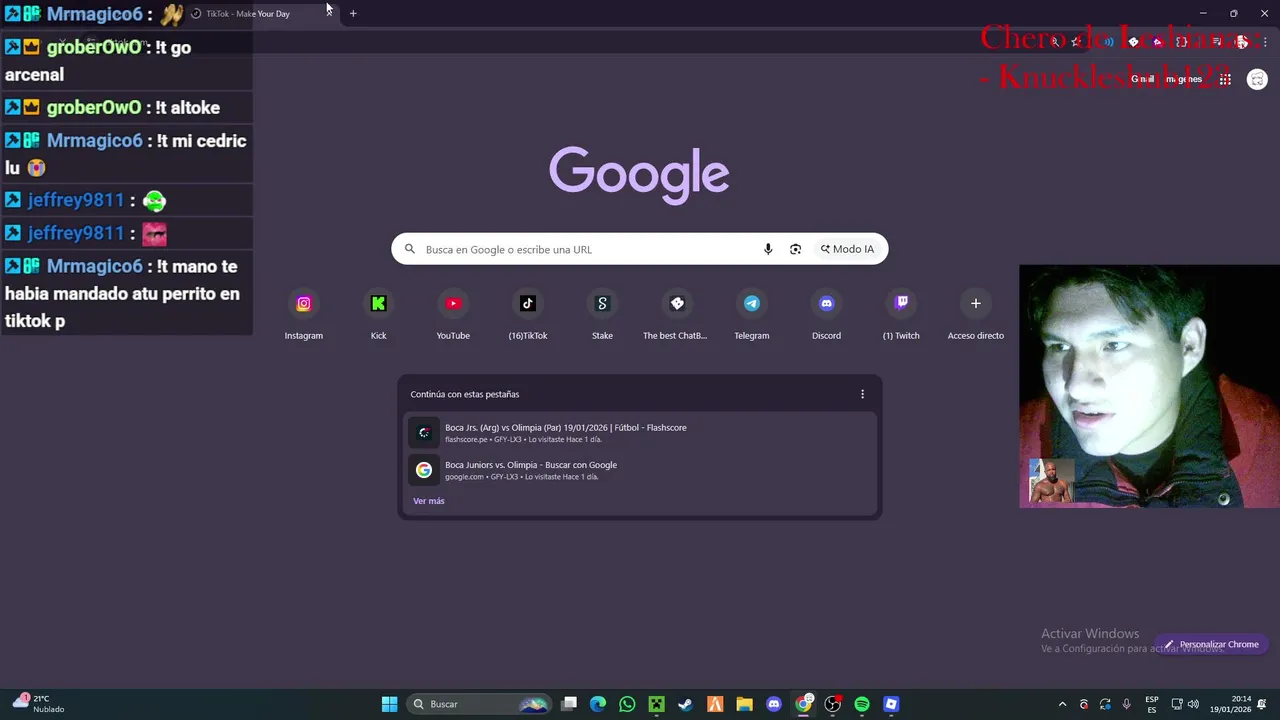Open the Stake shortcut
The width and height of the screenshot is (1280, 720).
pyautogui.click(x=602, y=315)
